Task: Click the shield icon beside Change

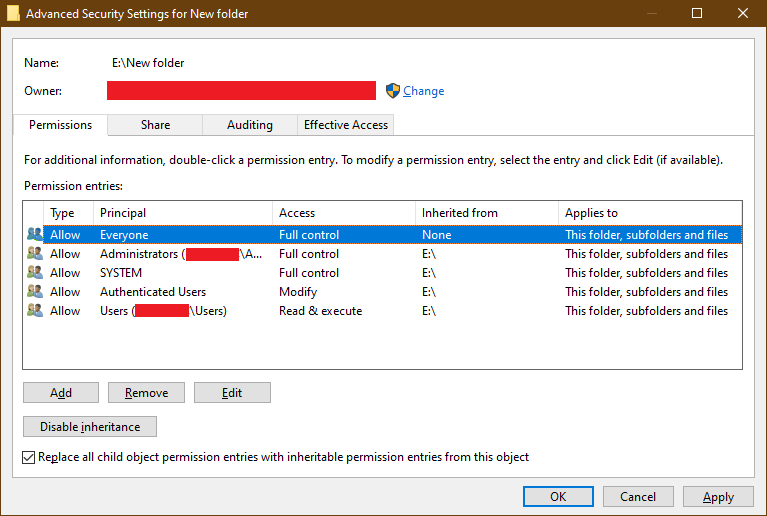Action: [392, 90]
